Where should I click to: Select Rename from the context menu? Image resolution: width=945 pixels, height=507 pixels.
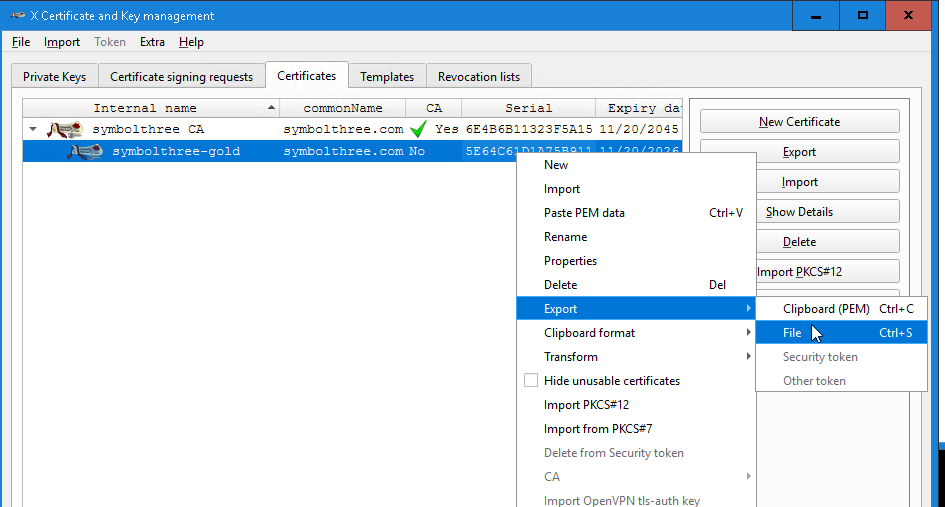(565, 237)
